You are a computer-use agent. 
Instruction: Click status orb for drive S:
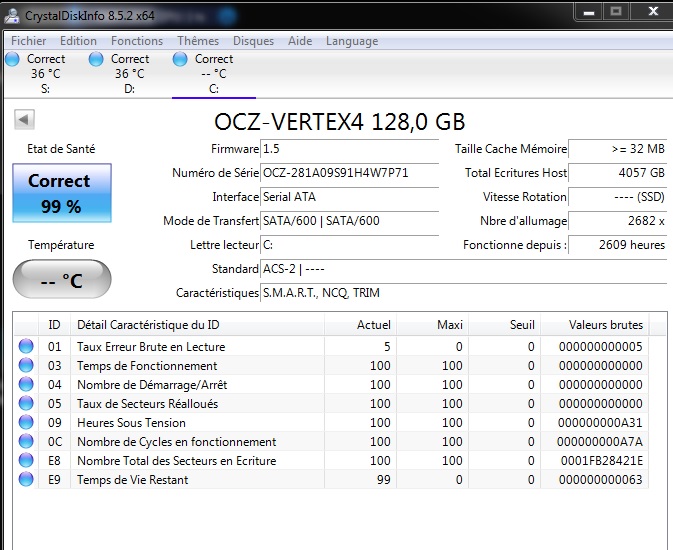click(x=12, y=59)
